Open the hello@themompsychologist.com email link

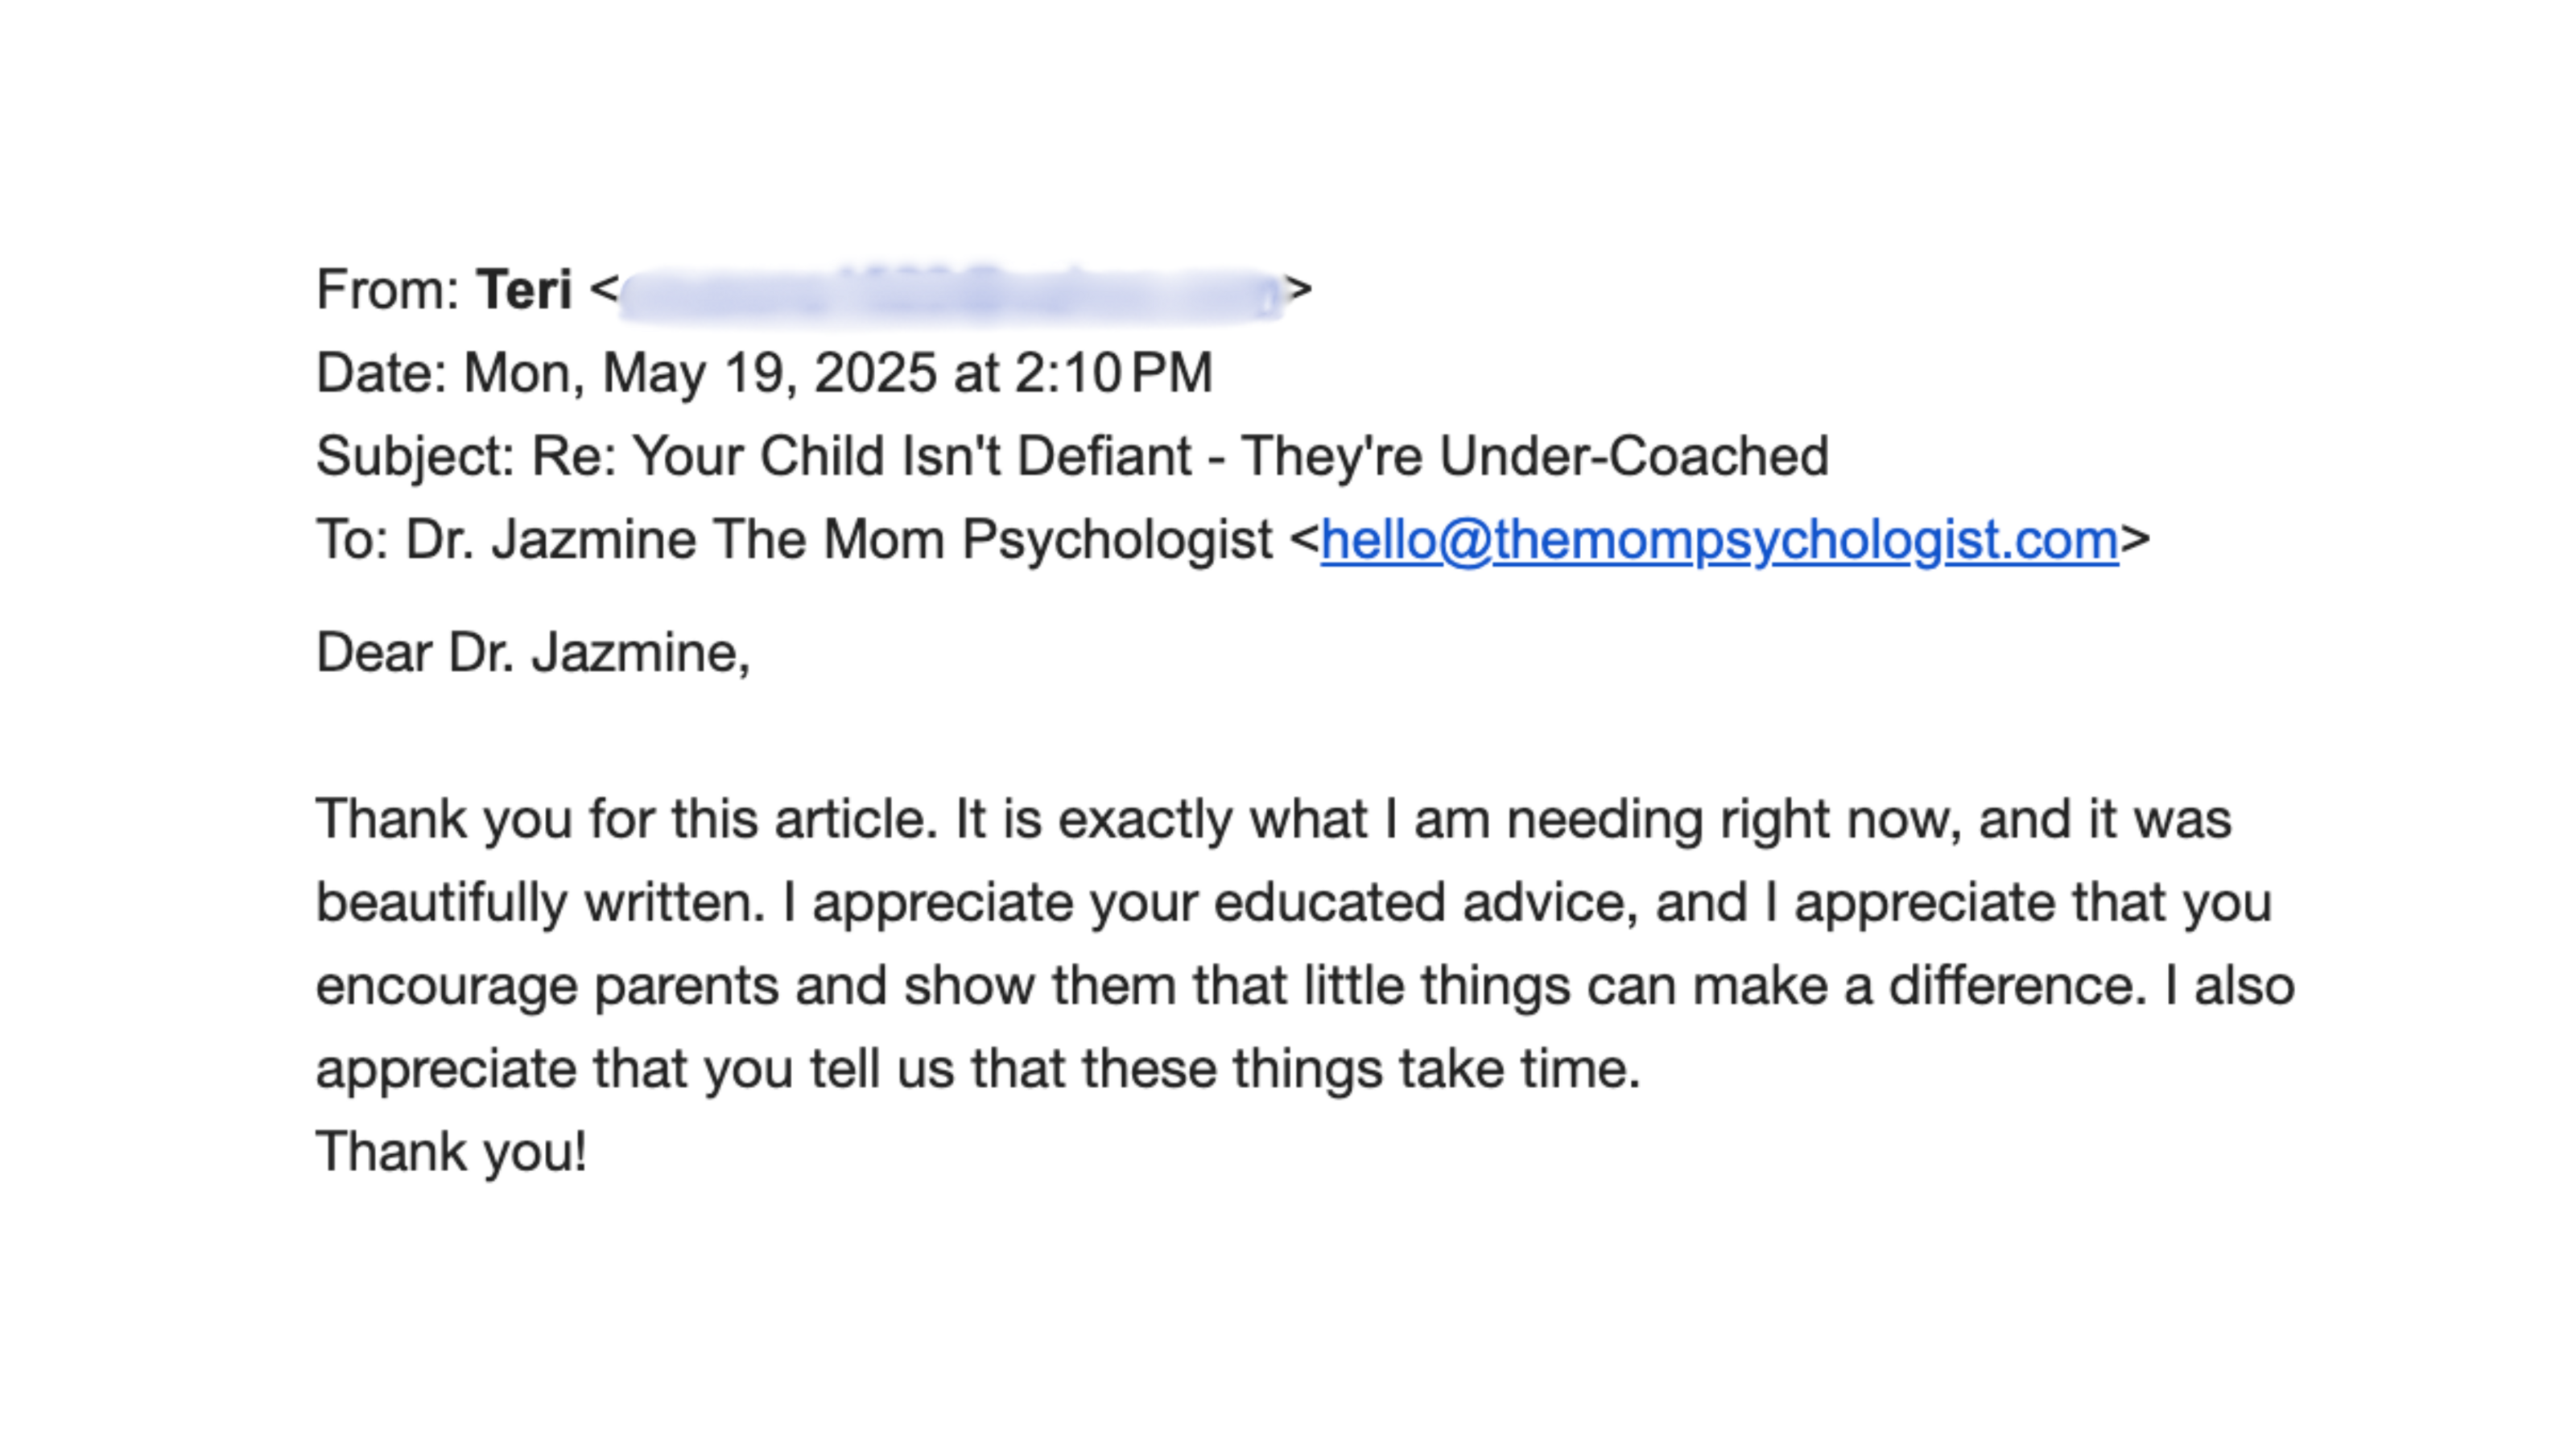[1718, 541]
